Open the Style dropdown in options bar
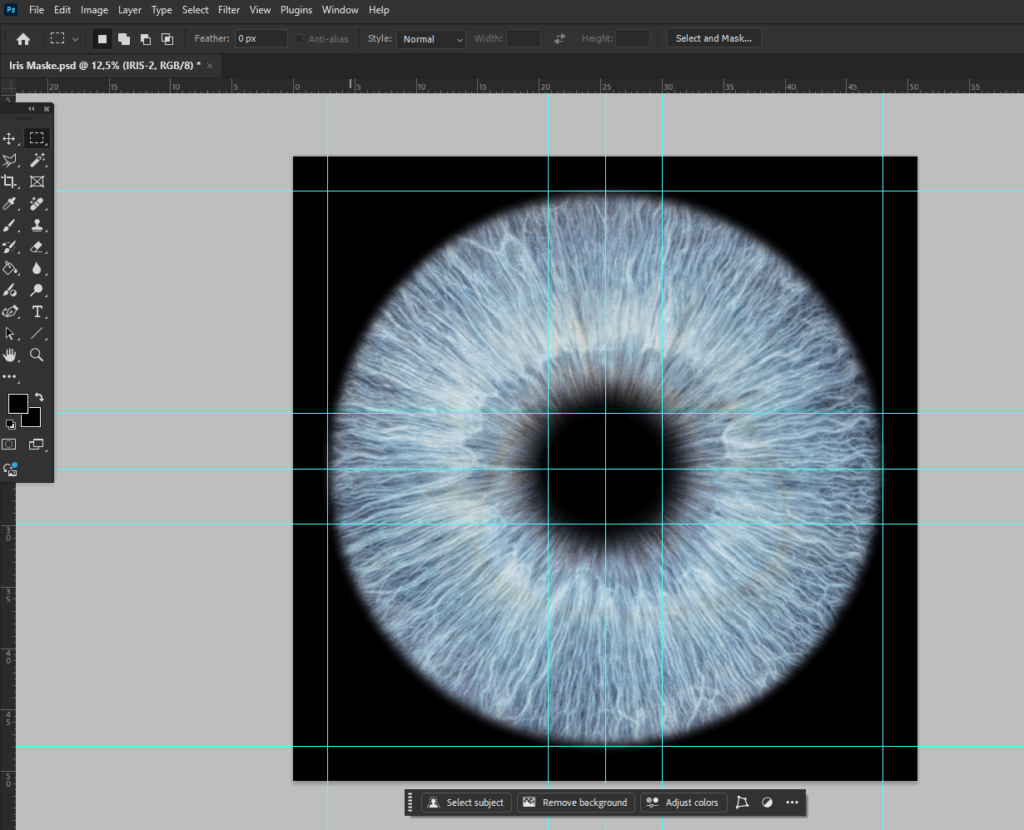Viewport: 1024px width, 830px height. [x=430, y=38]
